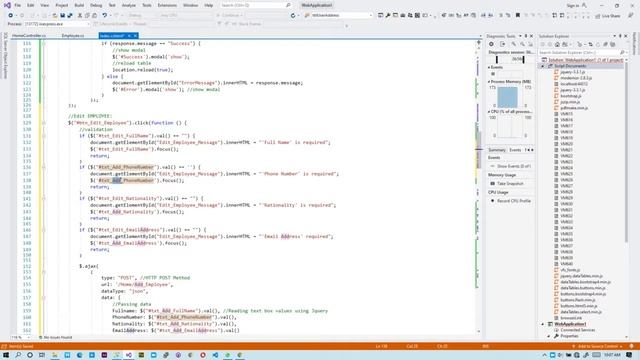Select dataTables.buttons.min.js item
640x360 pixels.
[583, 288]
